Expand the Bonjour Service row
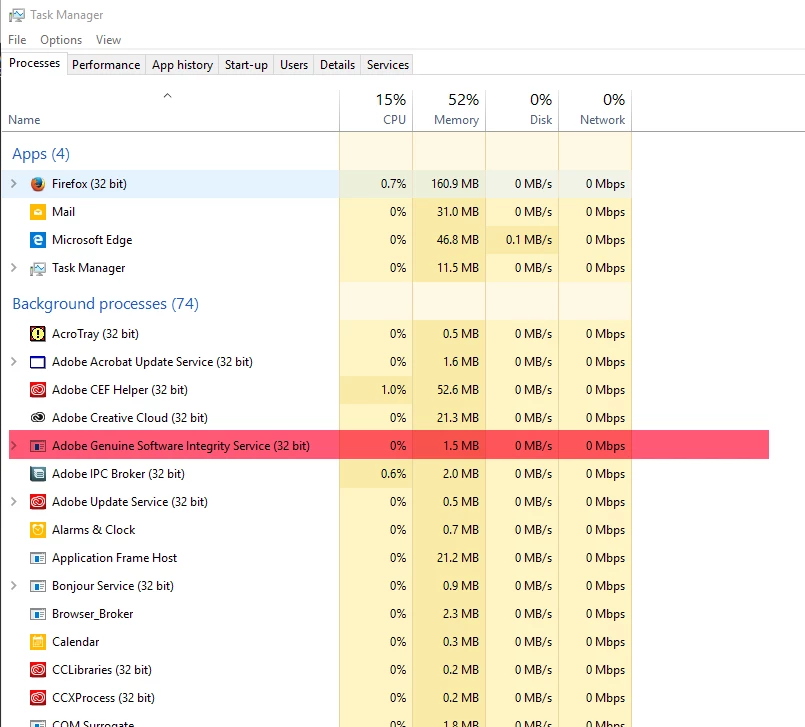The image size is (805, 727). pos(14,586)
